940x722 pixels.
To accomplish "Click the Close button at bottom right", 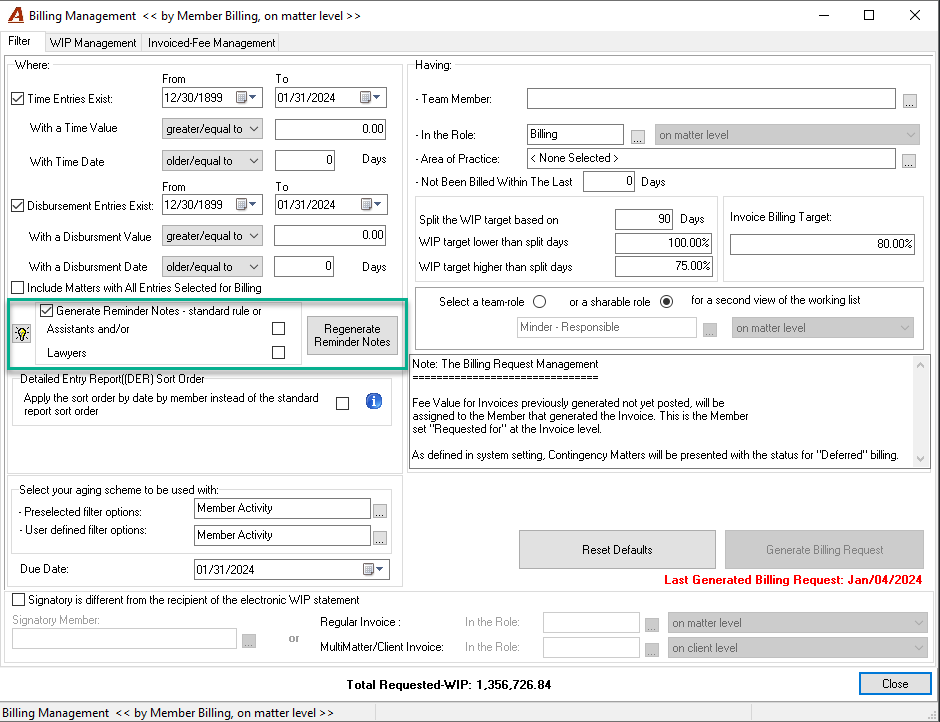I will 895,684.
